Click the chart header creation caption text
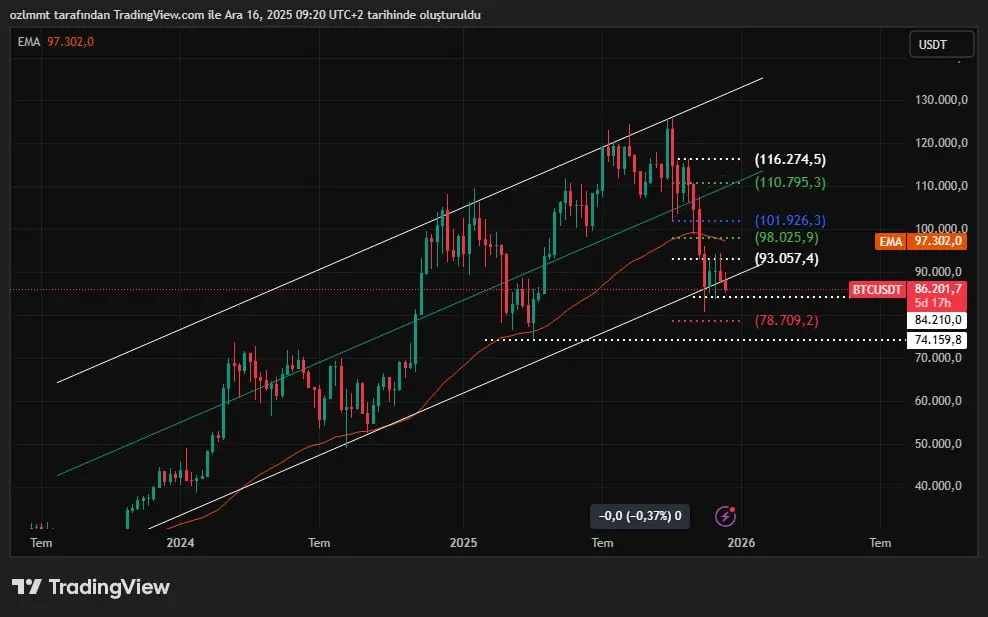Viewport: 988px width, 617px height. point(245,14)
